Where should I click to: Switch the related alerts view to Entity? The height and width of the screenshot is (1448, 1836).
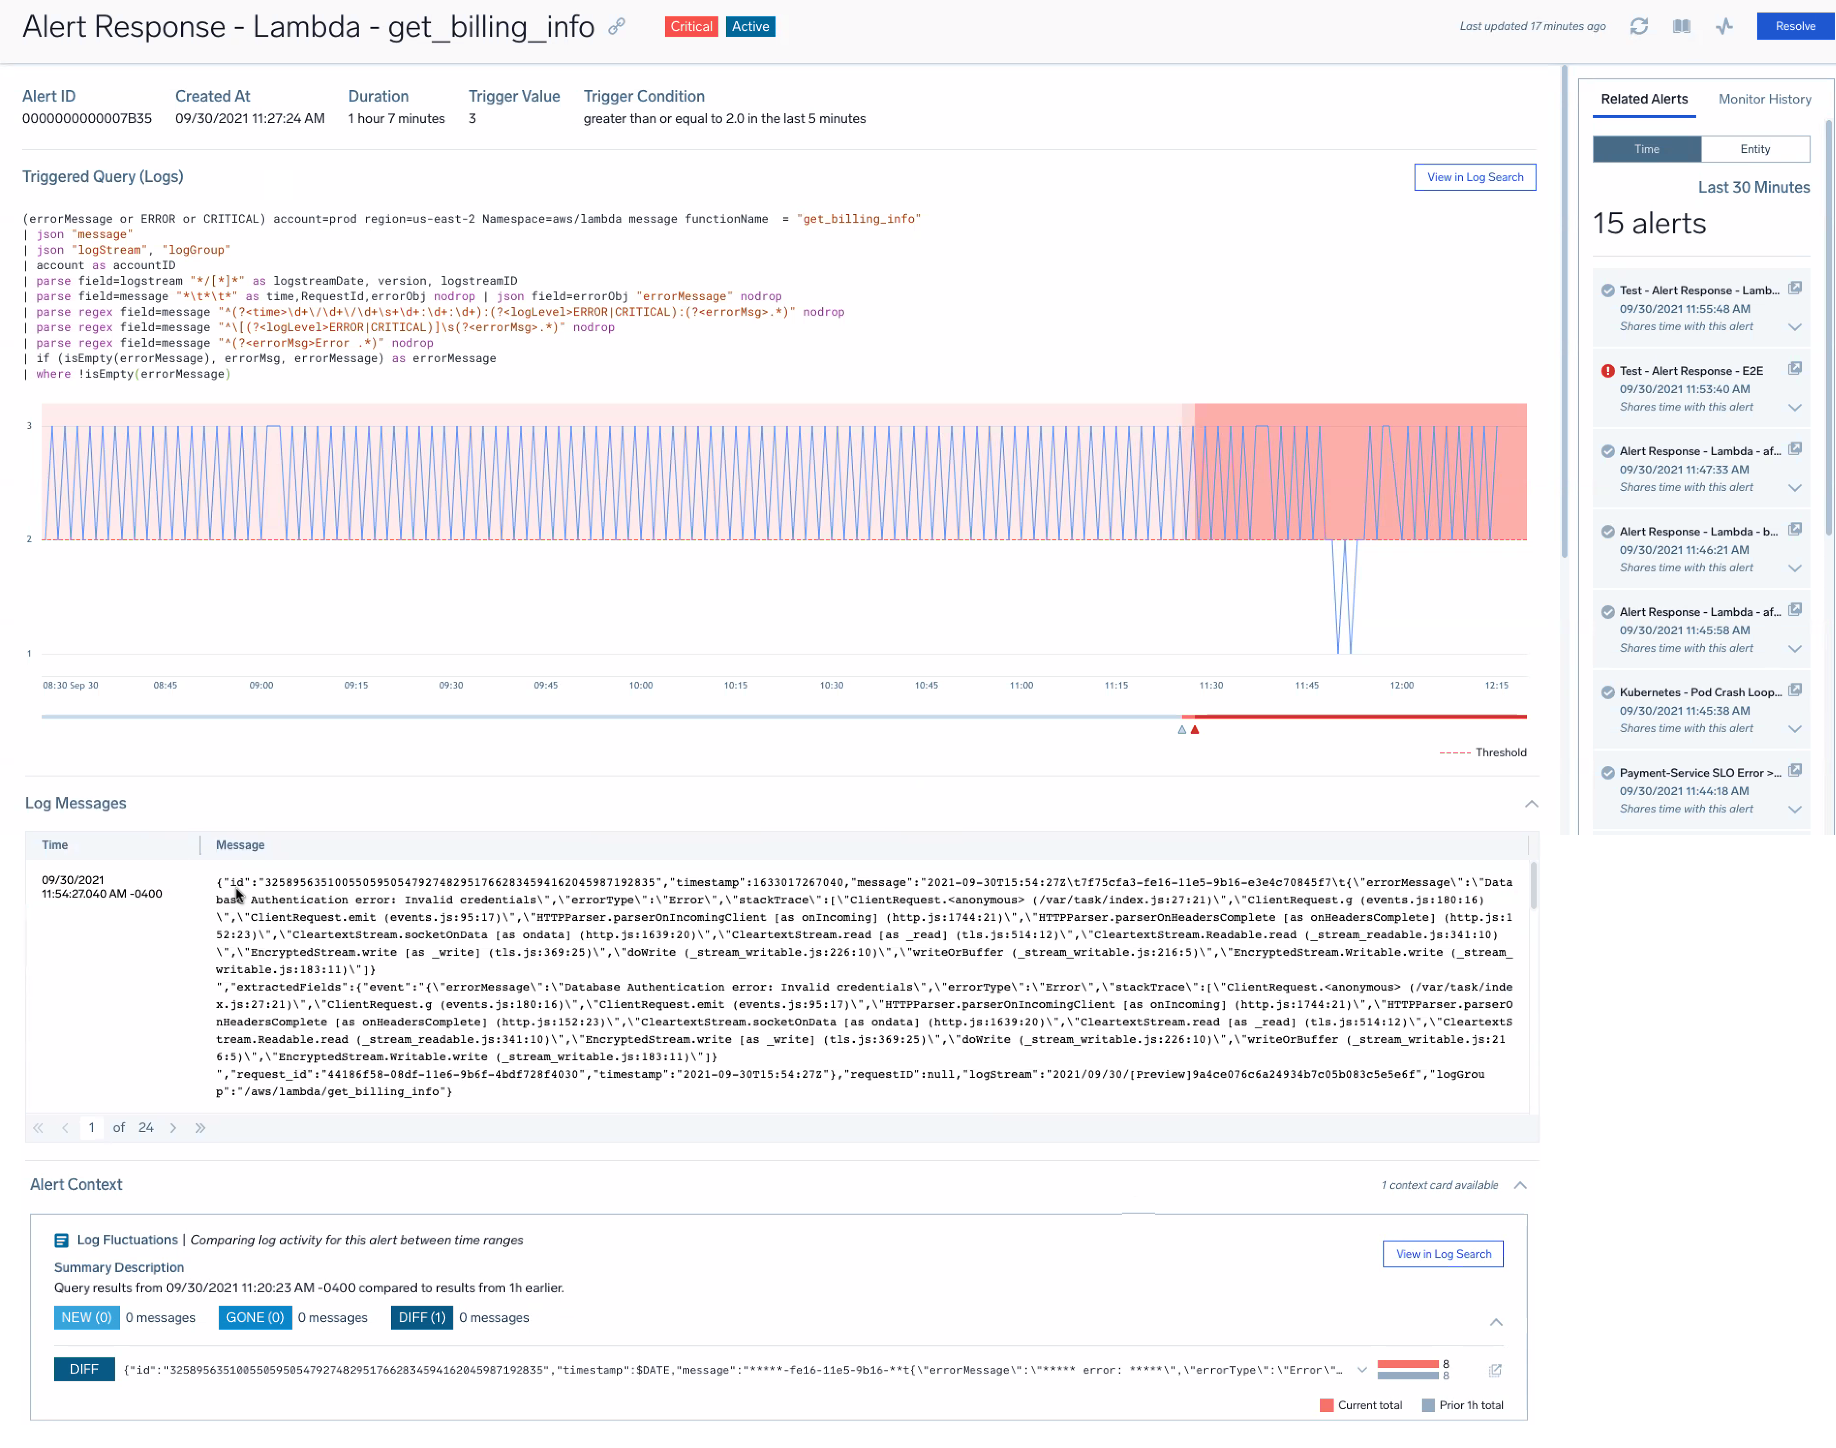click(1755, 148)
